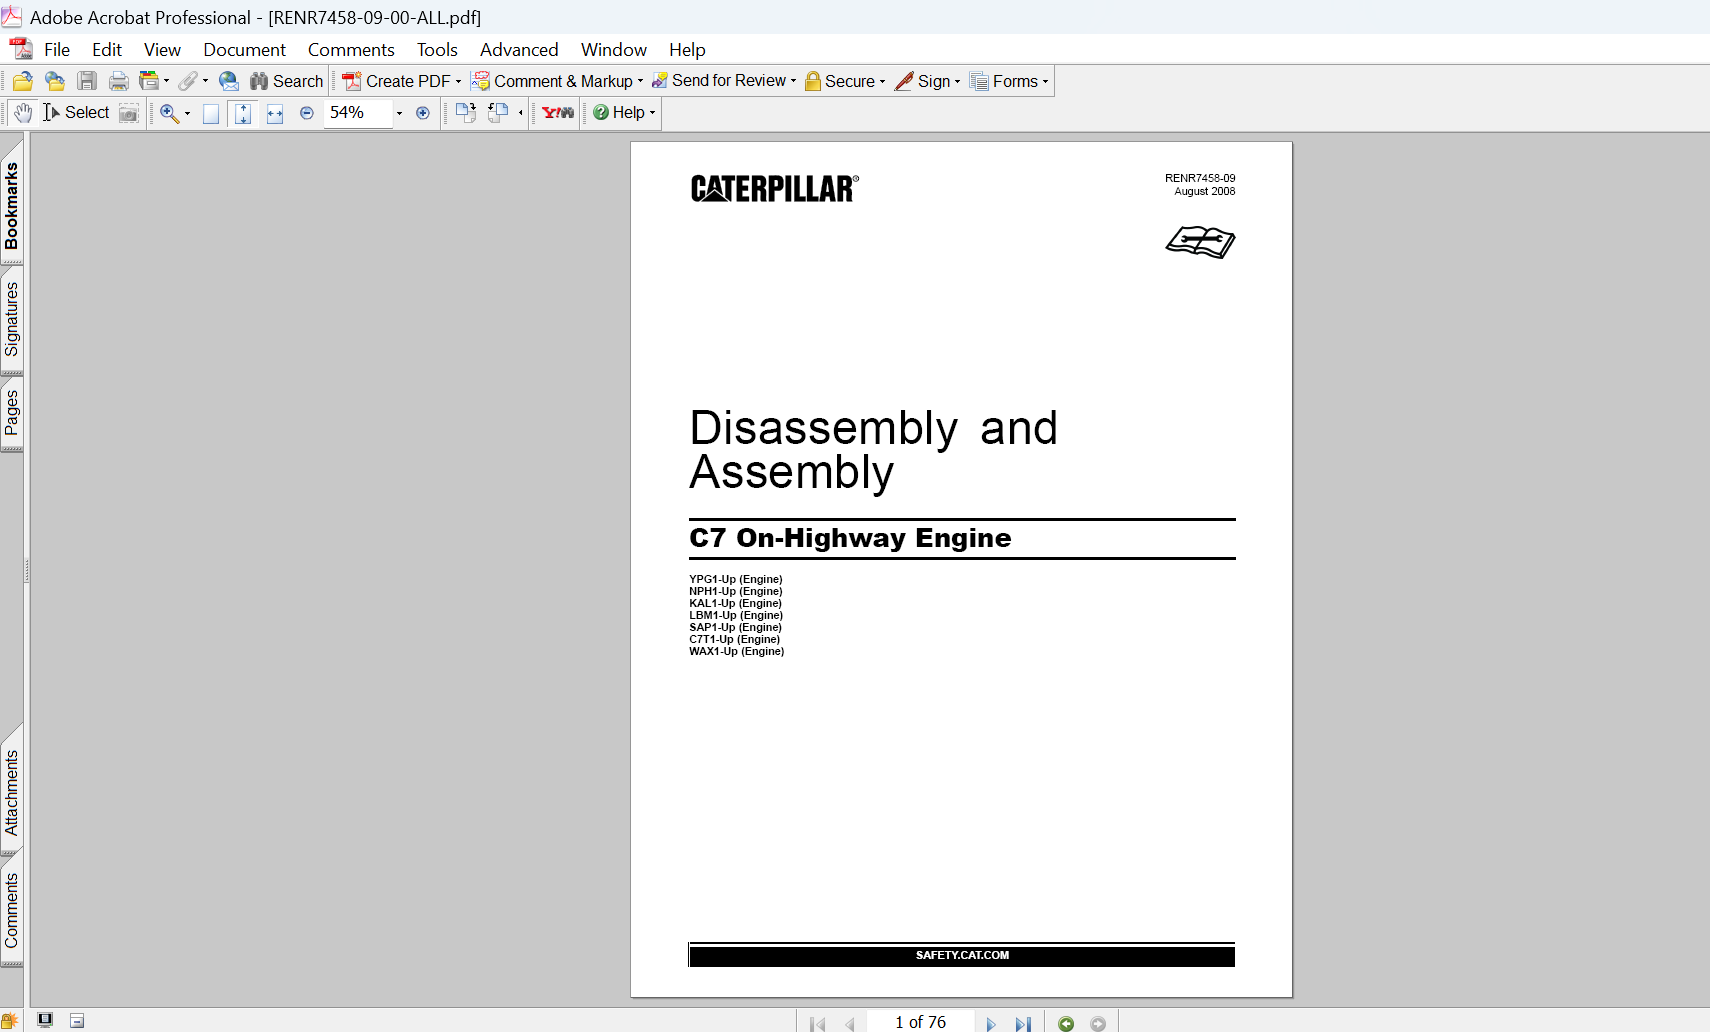Open the Help menu in menu bar
The height and width of the screenshot is (1032, 1710).
click(x=687, y=50)
